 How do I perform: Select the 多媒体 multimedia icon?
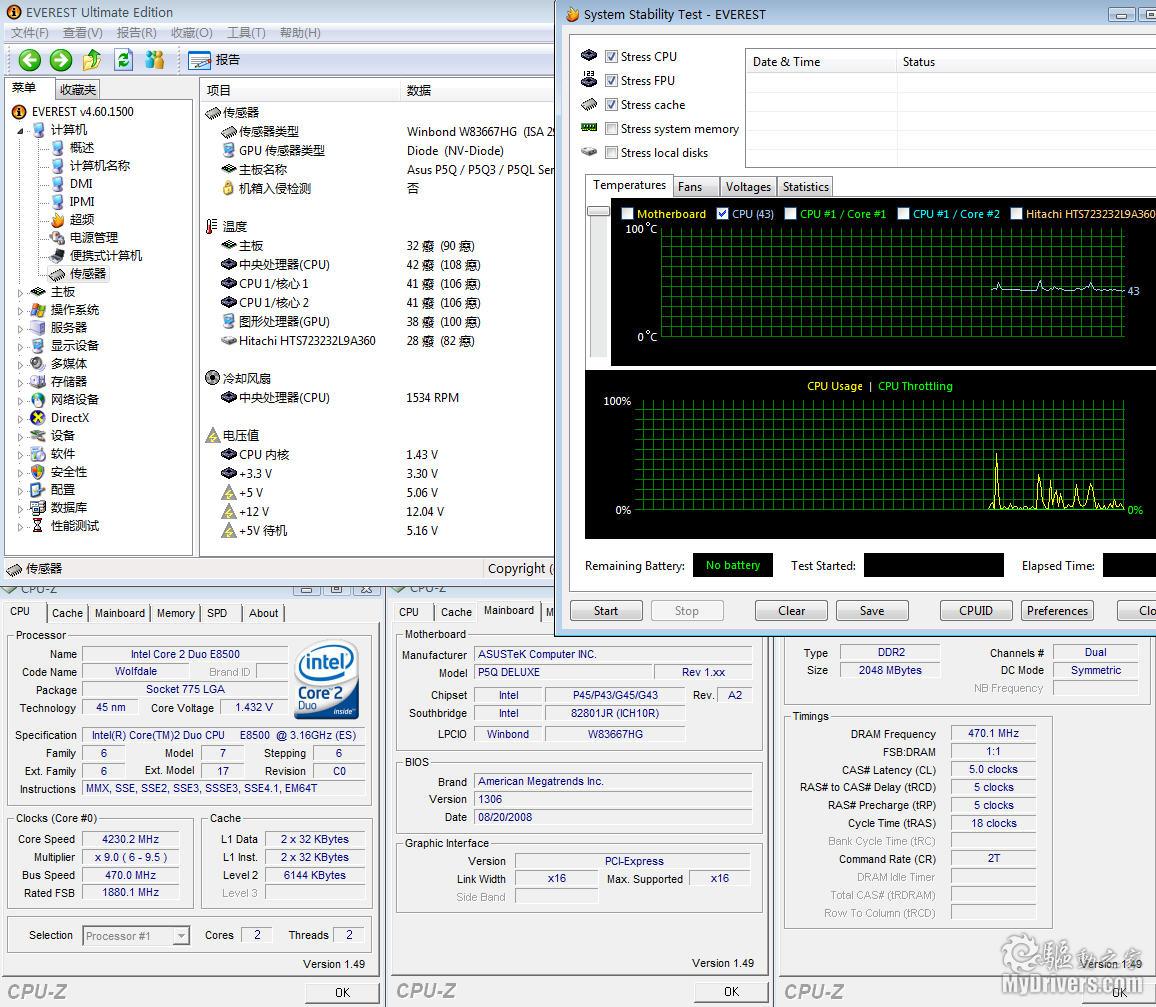[x=38, y=363]
